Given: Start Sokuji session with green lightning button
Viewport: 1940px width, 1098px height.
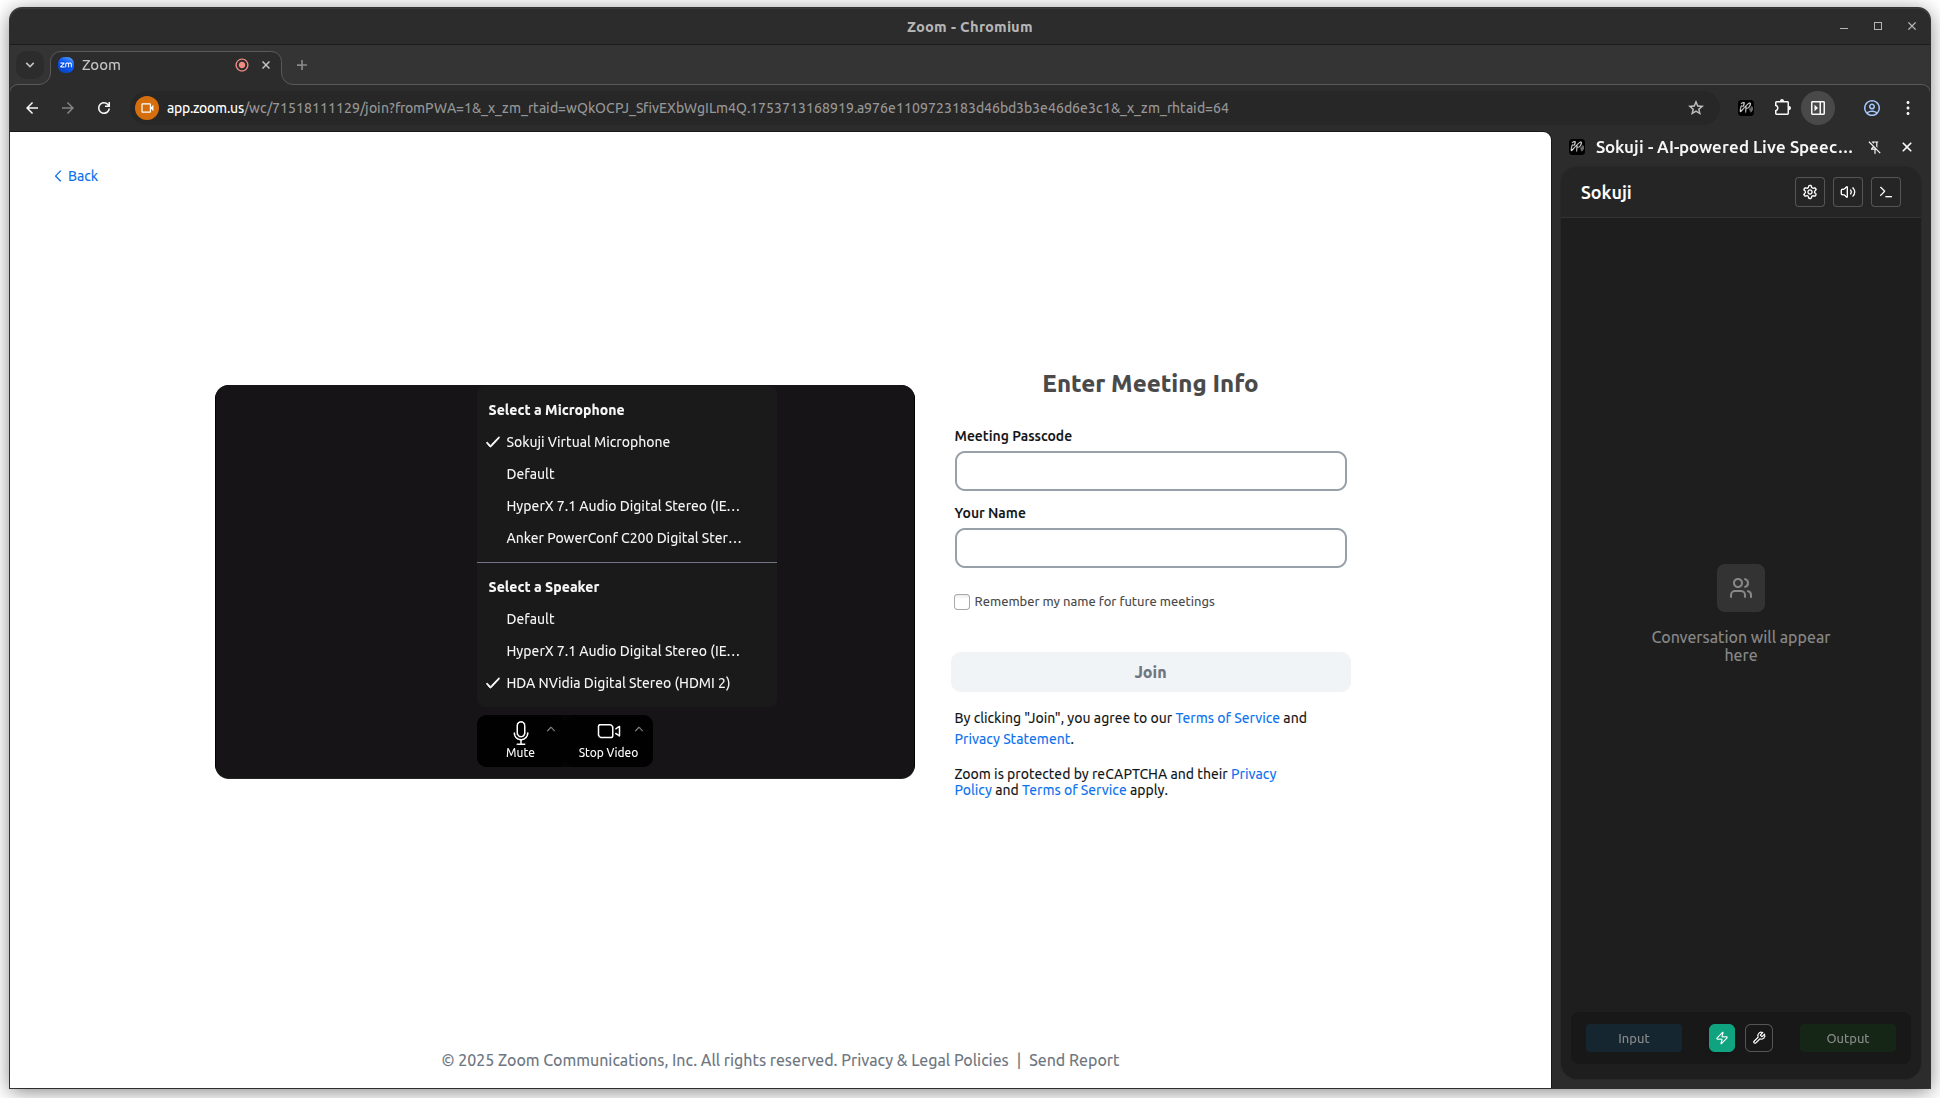Looking at the screenshot, I should click(1721, 1038).
